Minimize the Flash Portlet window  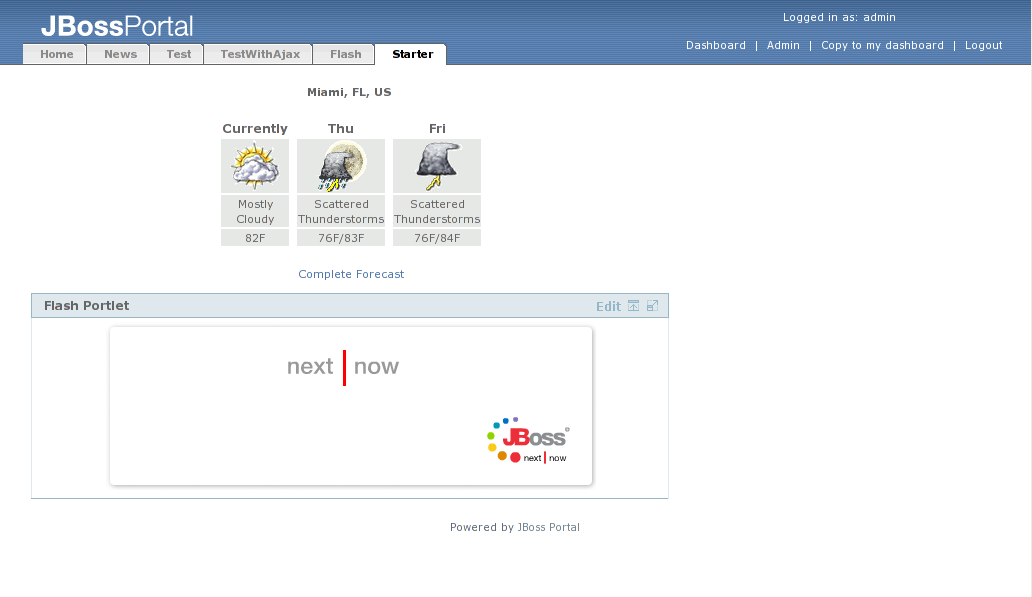coord(633,306)
